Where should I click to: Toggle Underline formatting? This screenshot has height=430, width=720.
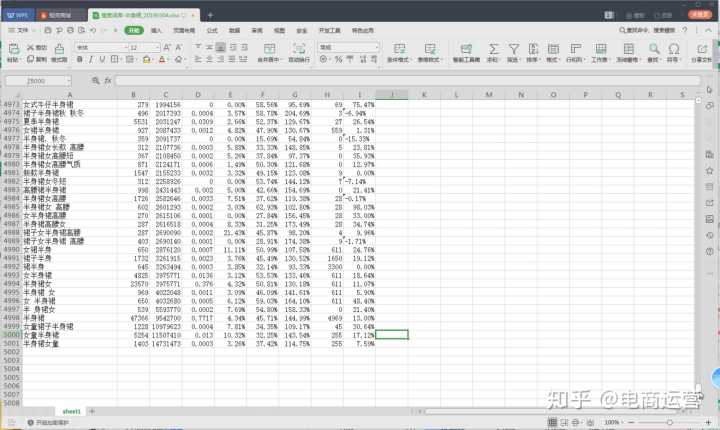point(102,59)
